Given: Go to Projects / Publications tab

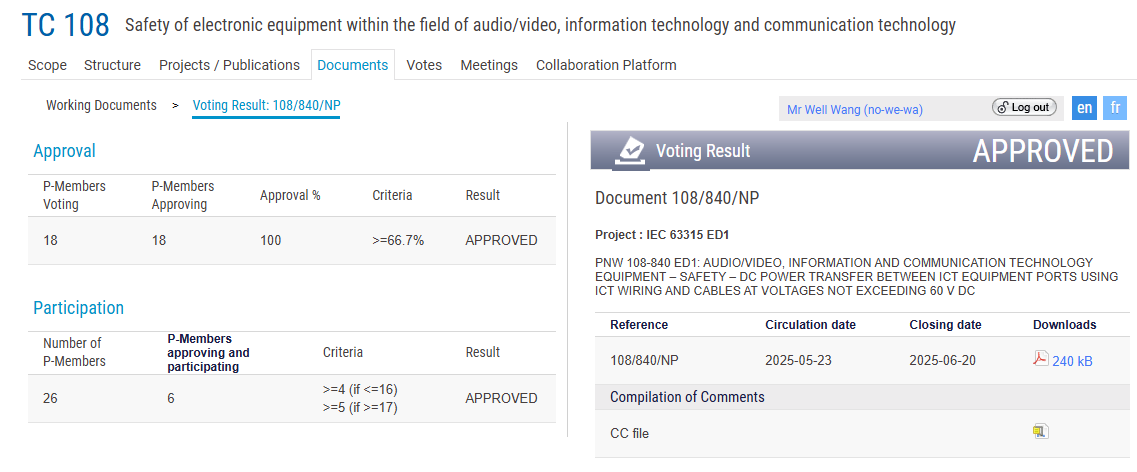Looking at the screenshot, I should (229, 65).
